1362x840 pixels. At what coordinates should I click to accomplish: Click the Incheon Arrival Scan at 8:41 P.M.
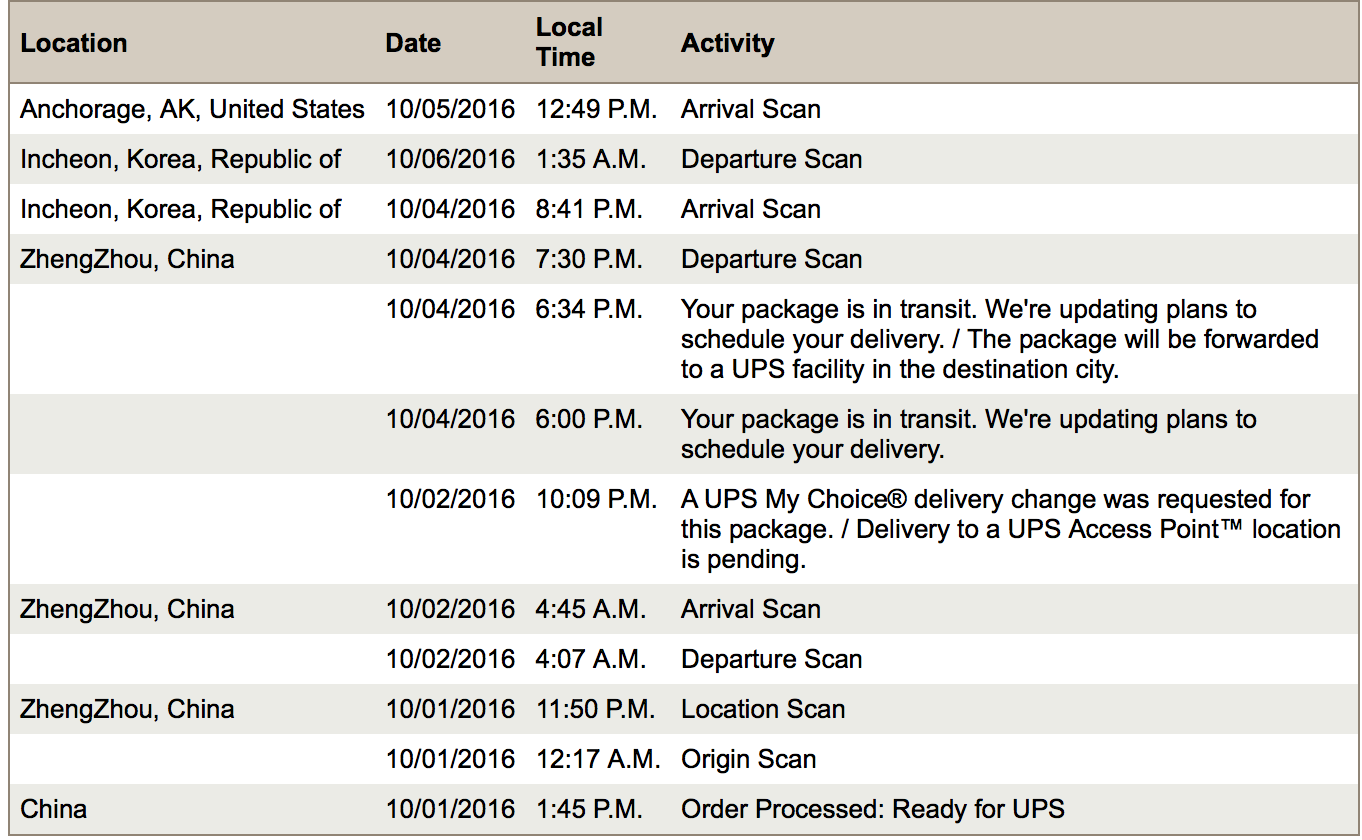[751, 209]
